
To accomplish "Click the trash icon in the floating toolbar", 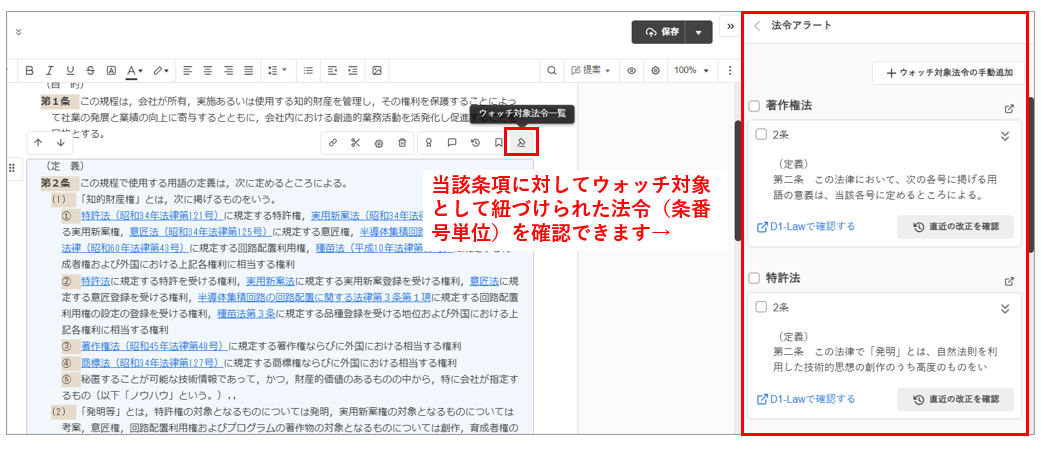I will [402, 143].
